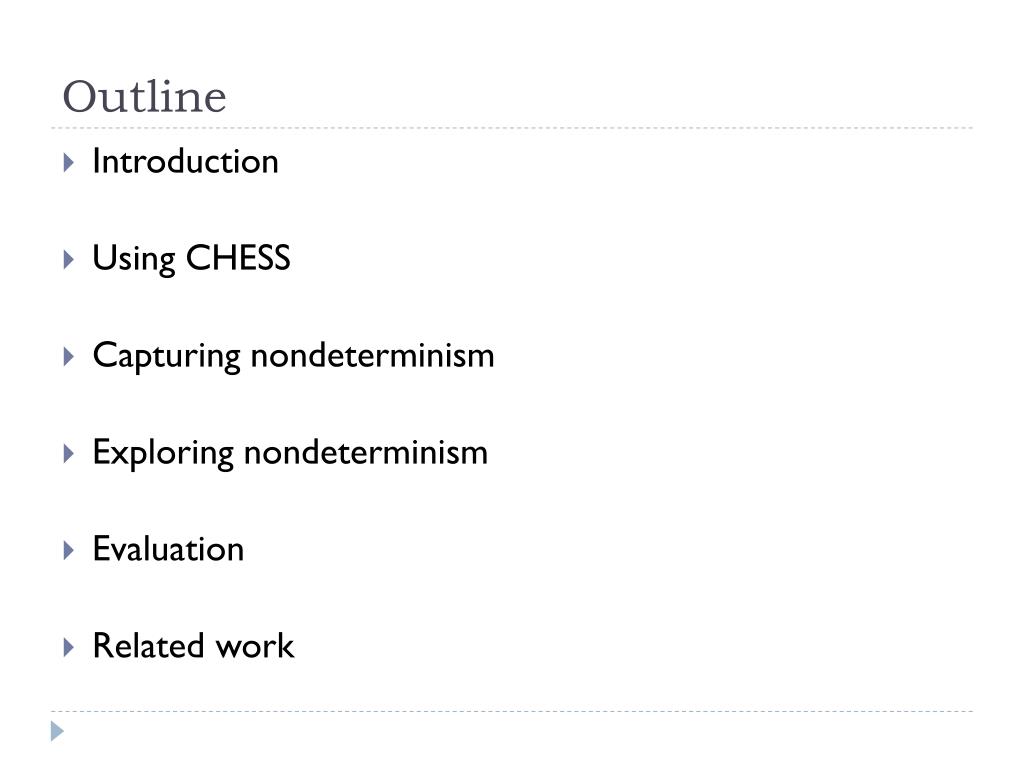This screenshot has width=1024, height=768.
Task: Click the word nondeterminism after Exploring
Action: (x=366, y=452)
